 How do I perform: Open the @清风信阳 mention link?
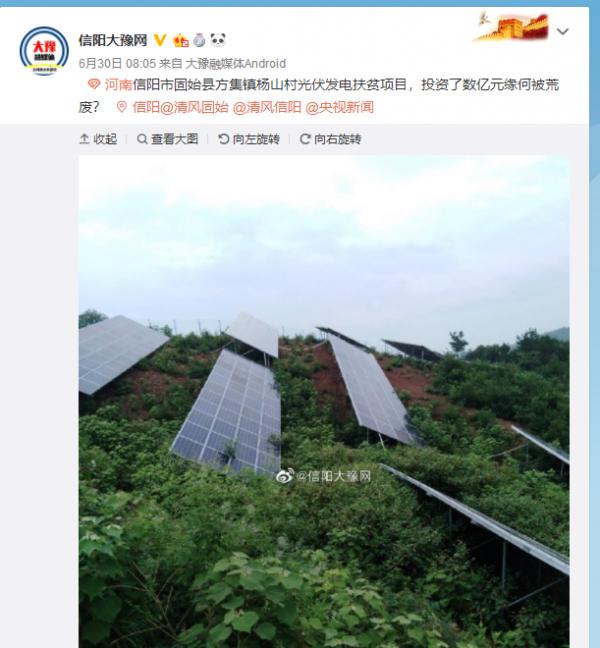[x=267, y=107]
